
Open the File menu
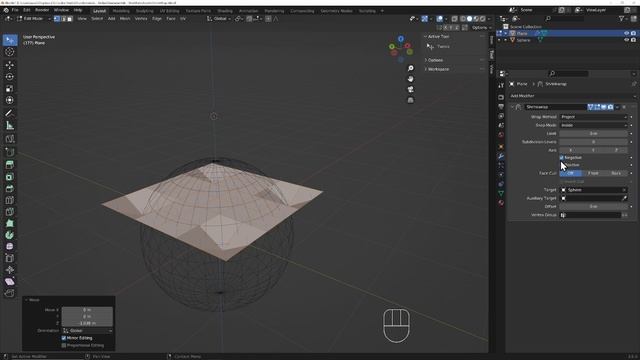[15, 10]
